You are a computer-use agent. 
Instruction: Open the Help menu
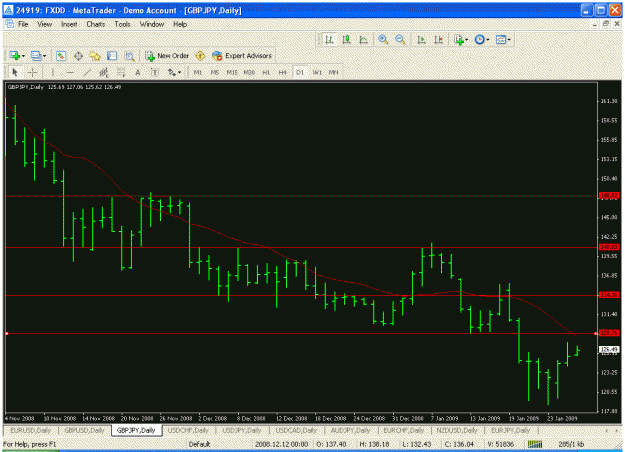[180, 24]
